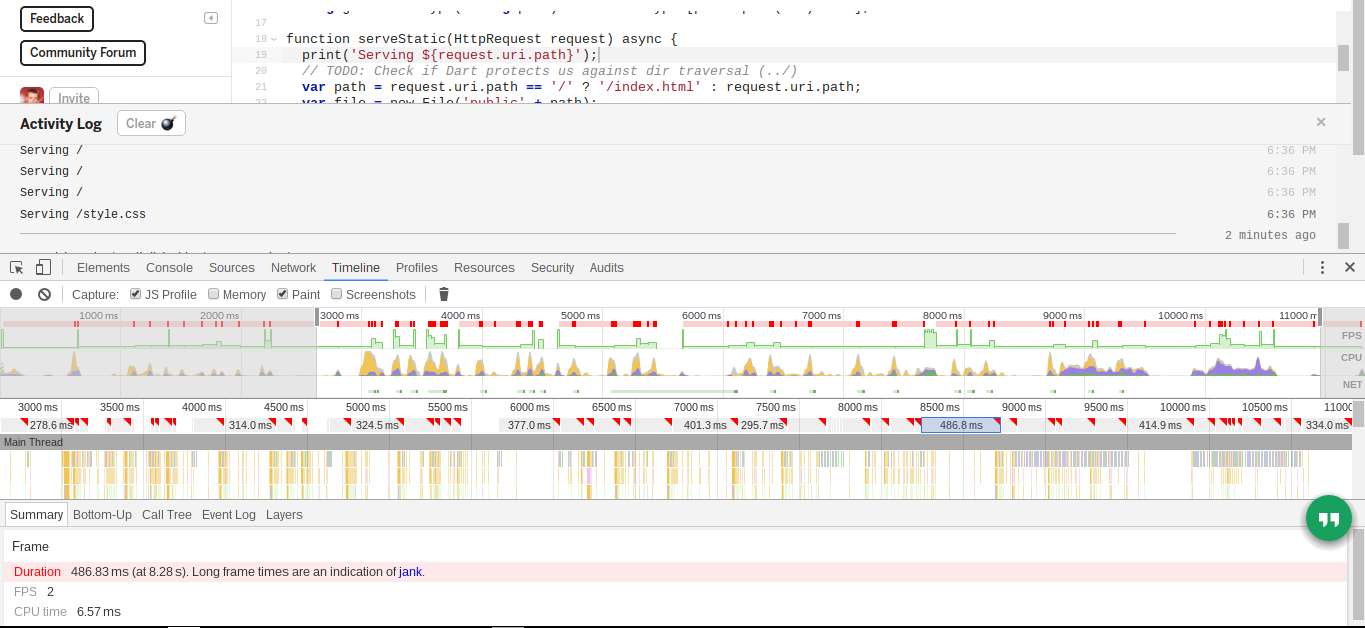Switch to the Console tab
The width and height of the screenshot is (1365, 628).
tap(169, 267)
